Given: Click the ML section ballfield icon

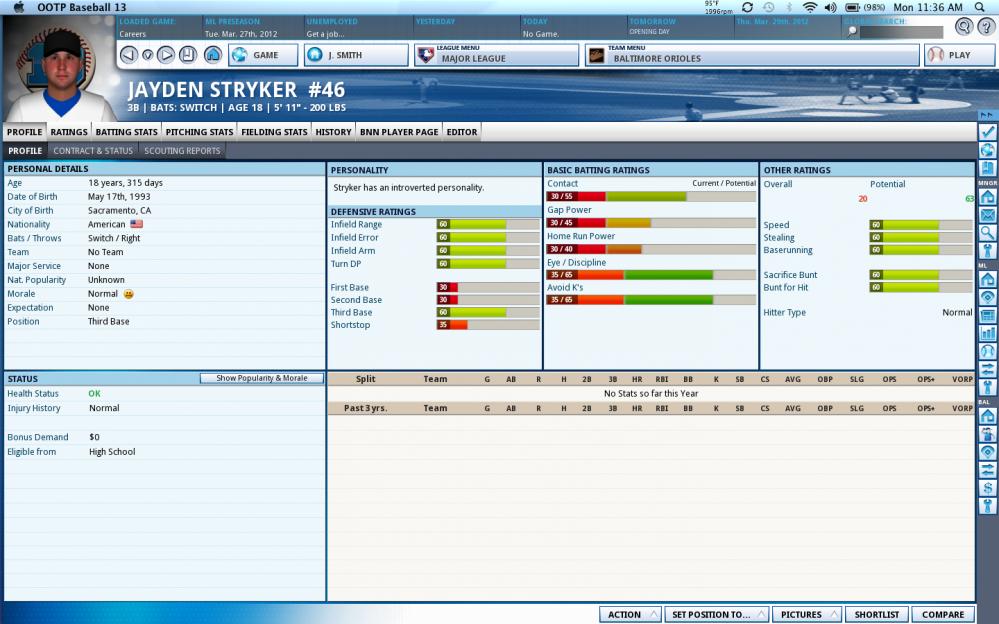Looking at the screenshot, I should click(988, 297).
